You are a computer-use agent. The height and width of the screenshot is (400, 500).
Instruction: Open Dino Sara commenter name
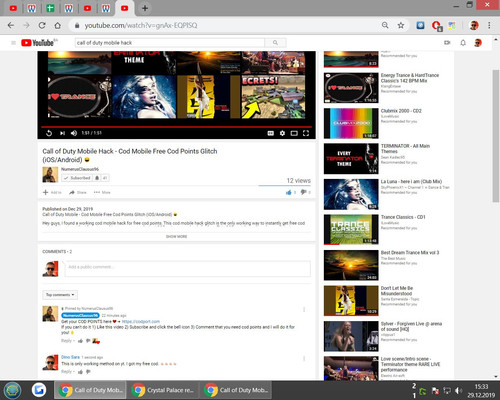tap(70, 357)
